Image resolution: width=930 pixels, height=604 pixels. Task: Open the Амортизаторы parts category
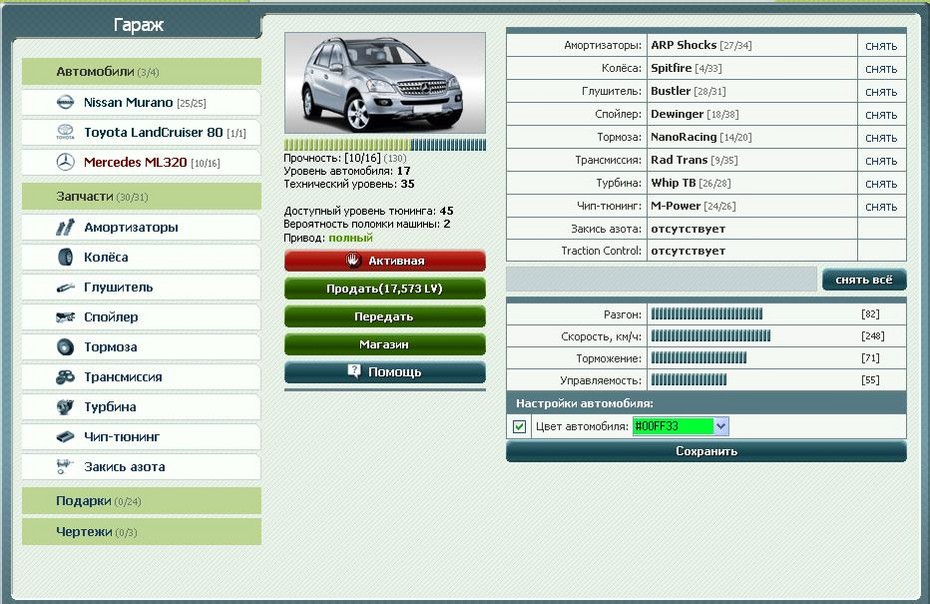pyautogui.click(x=141, y=227)
